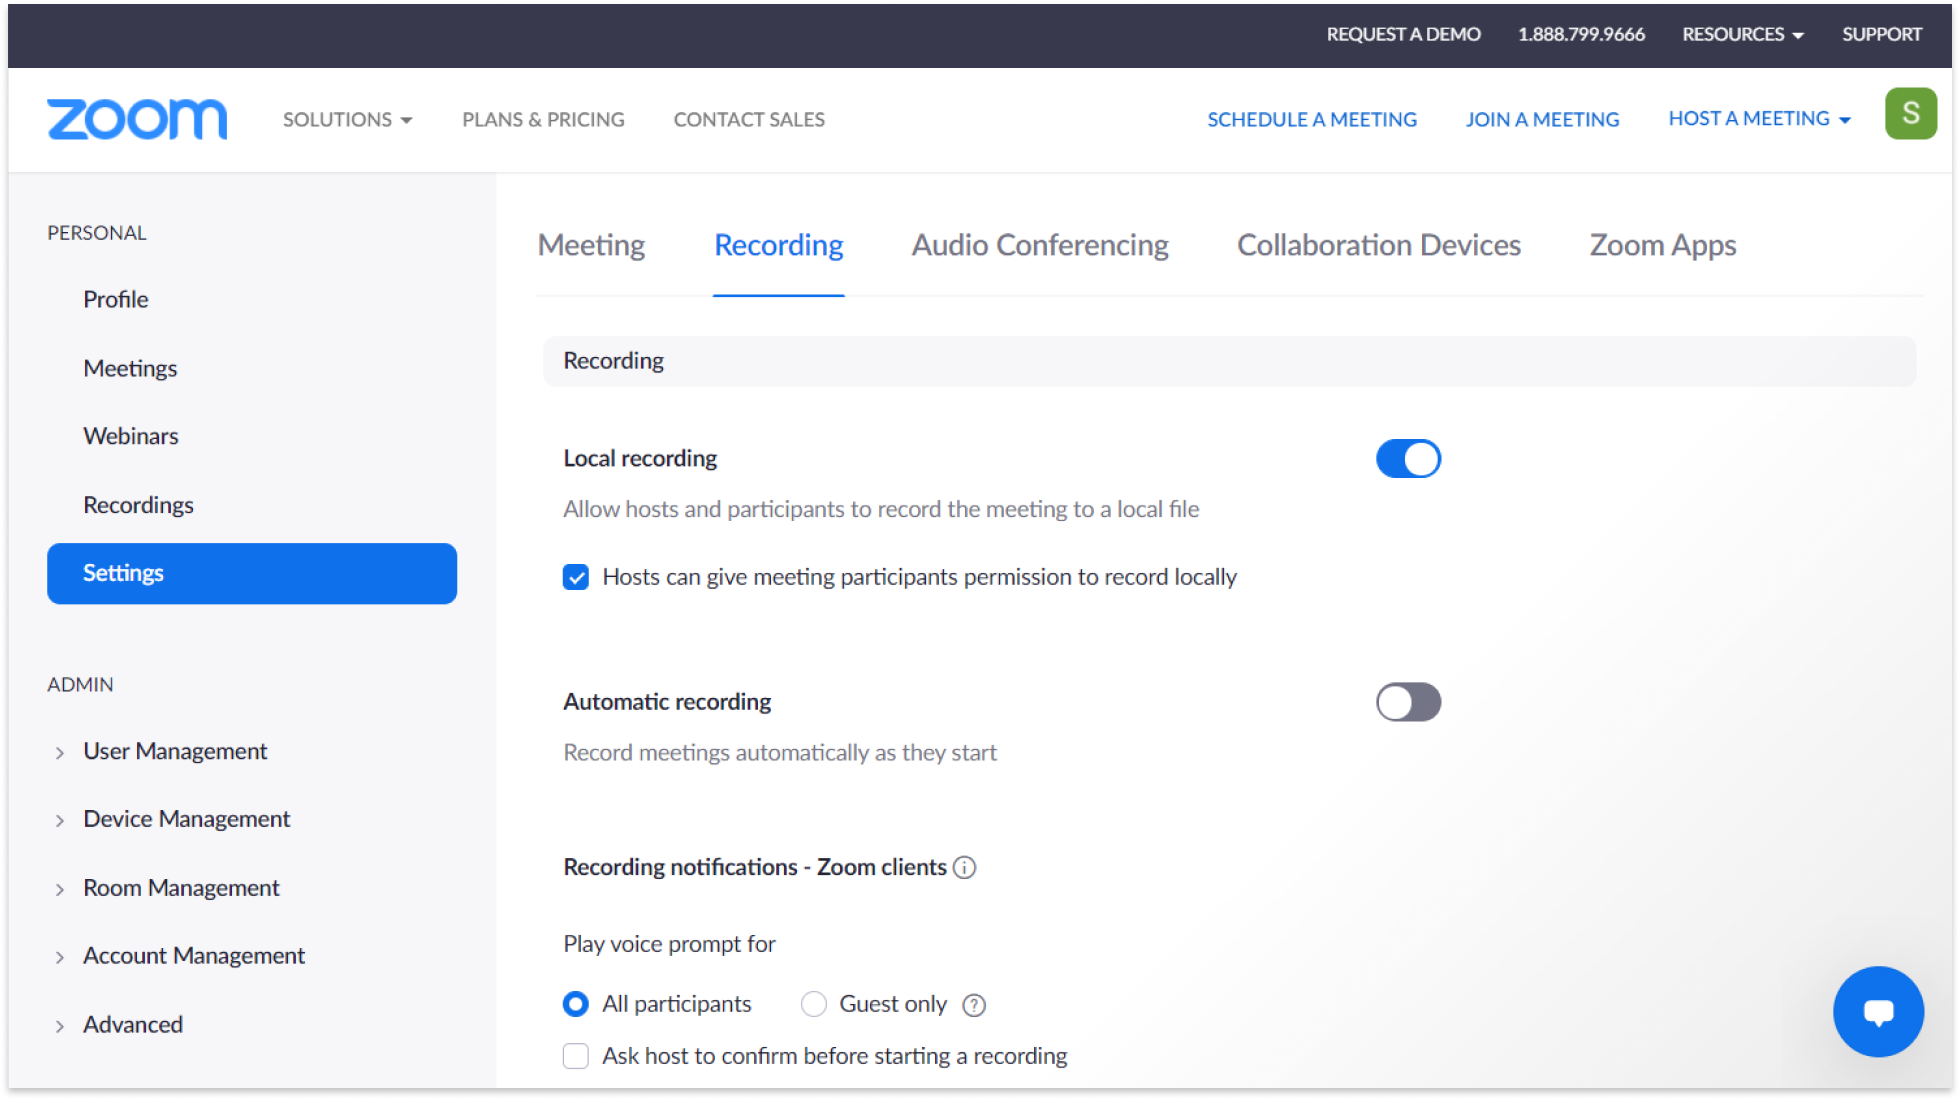Click the Zoom logo to go home
The image size is (1960, 1100).
[x=137, y=119]
